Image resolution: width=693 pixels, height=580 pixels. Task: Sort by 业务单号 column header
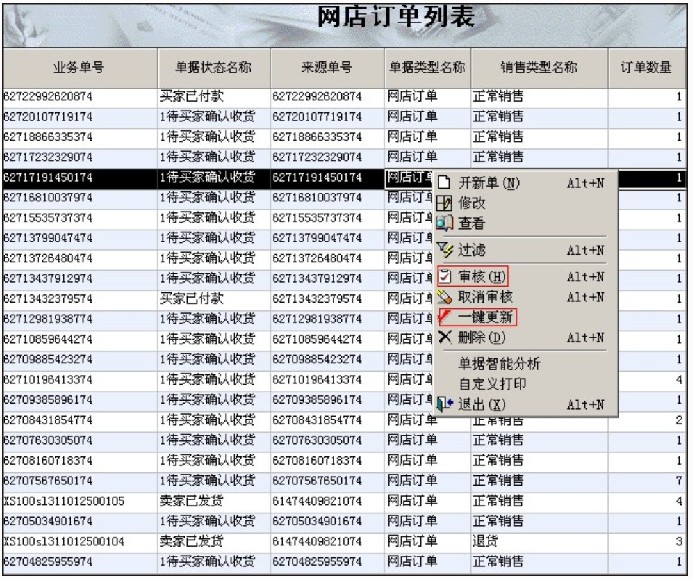[x=80, y=68]
